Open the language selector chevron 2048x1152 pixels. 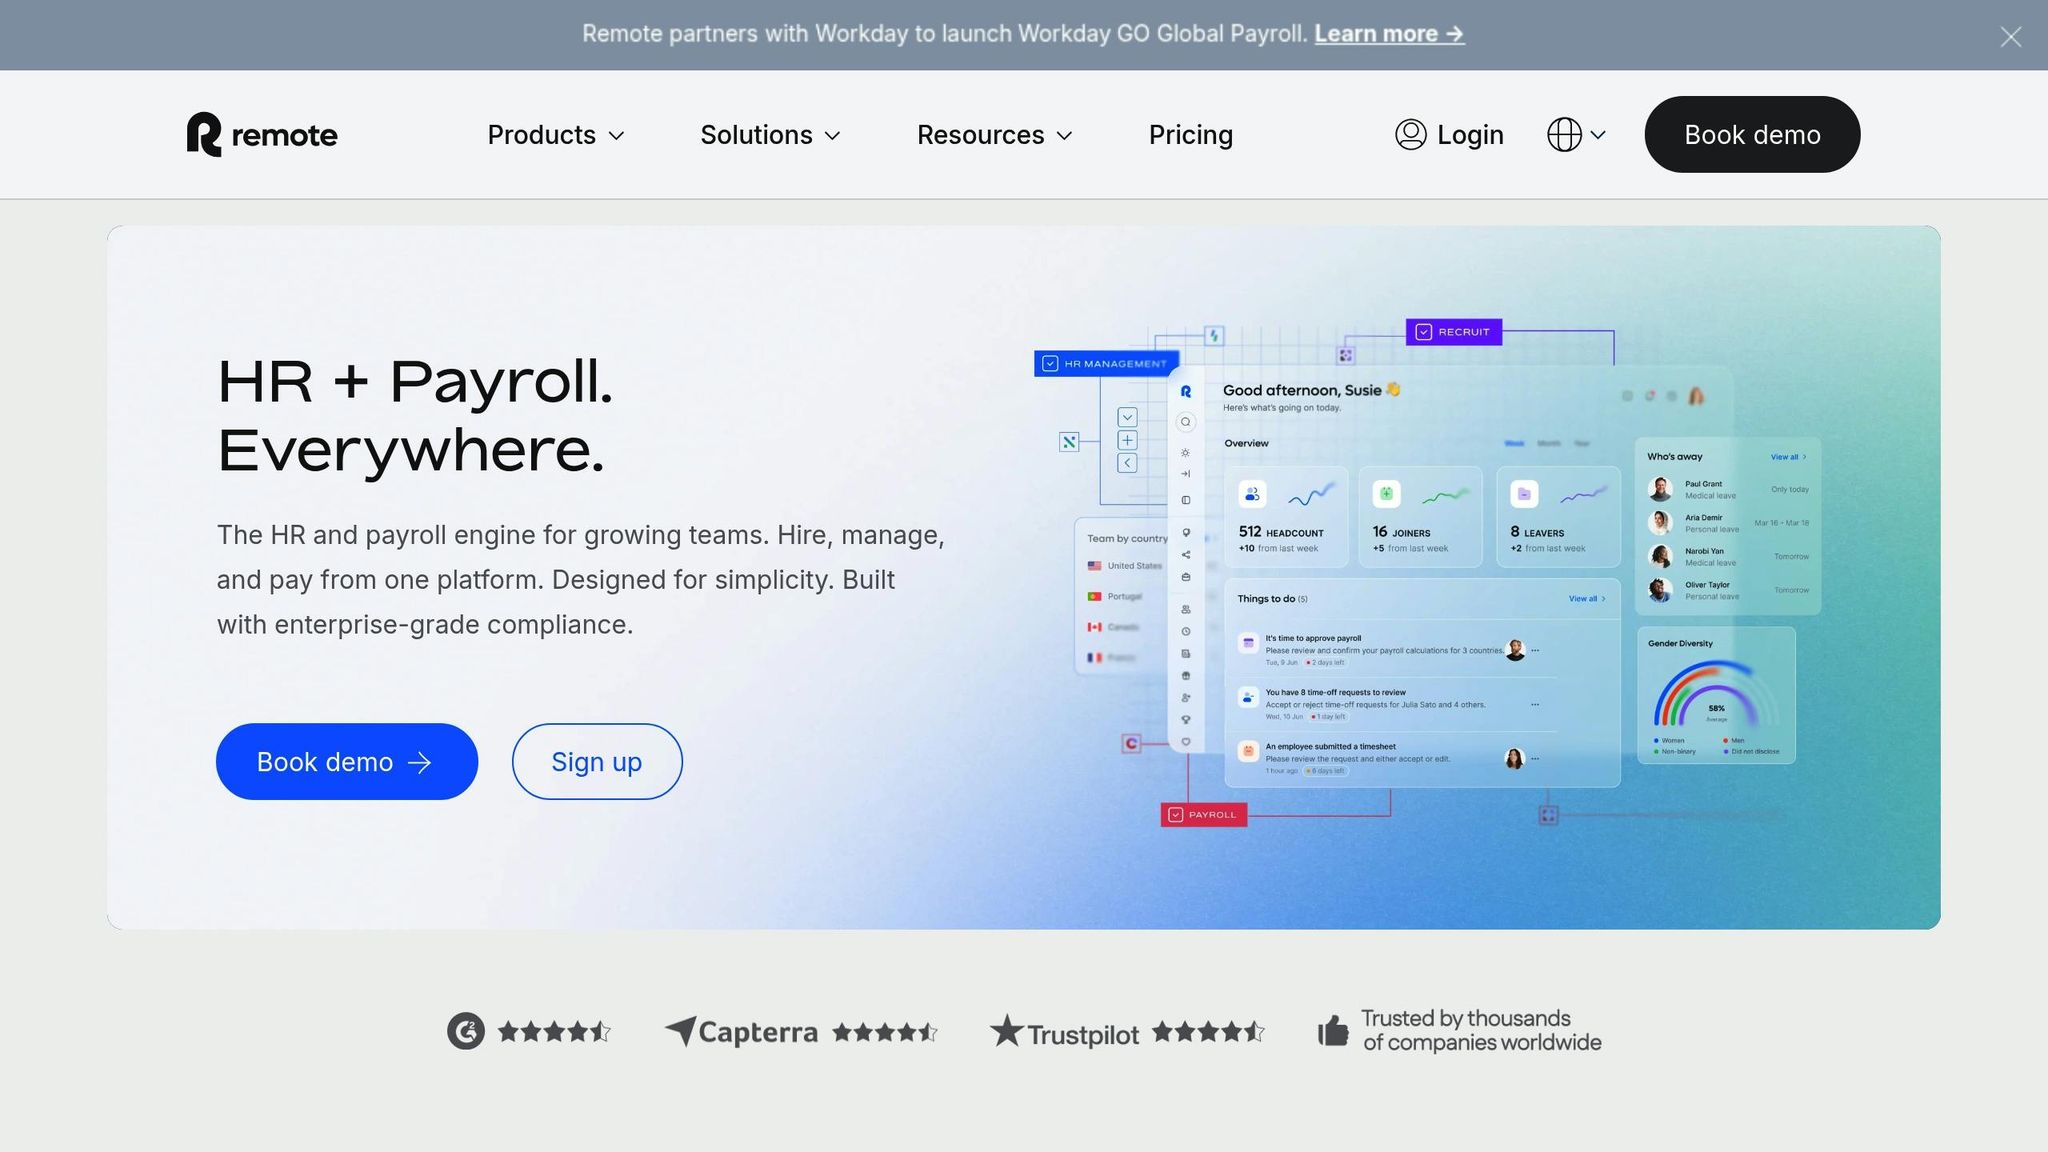click(x=1598, y=135)
